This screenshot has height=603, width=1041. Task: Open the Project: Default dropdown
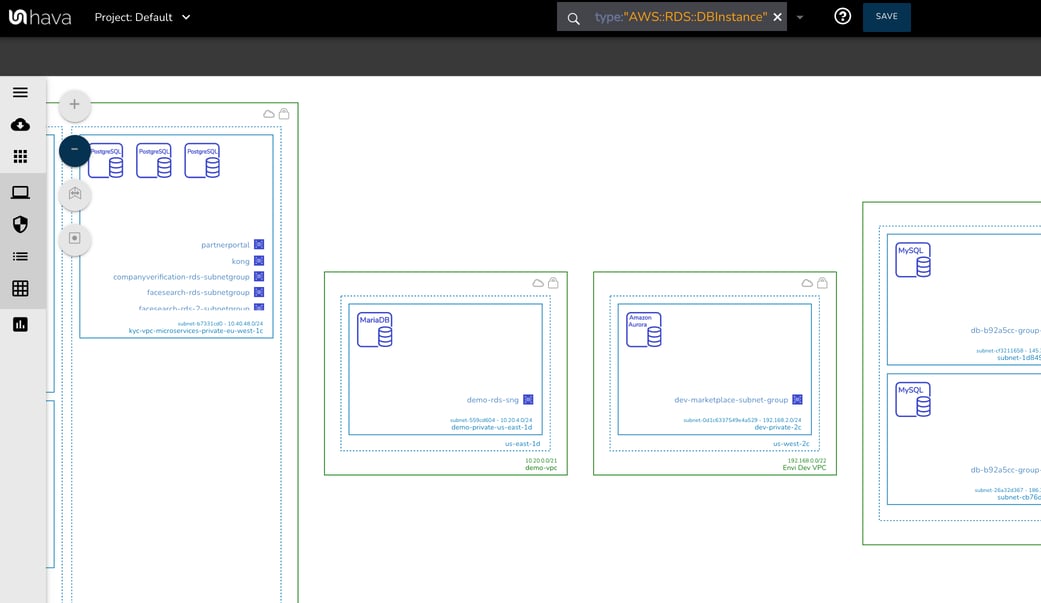tap(142, 17)
